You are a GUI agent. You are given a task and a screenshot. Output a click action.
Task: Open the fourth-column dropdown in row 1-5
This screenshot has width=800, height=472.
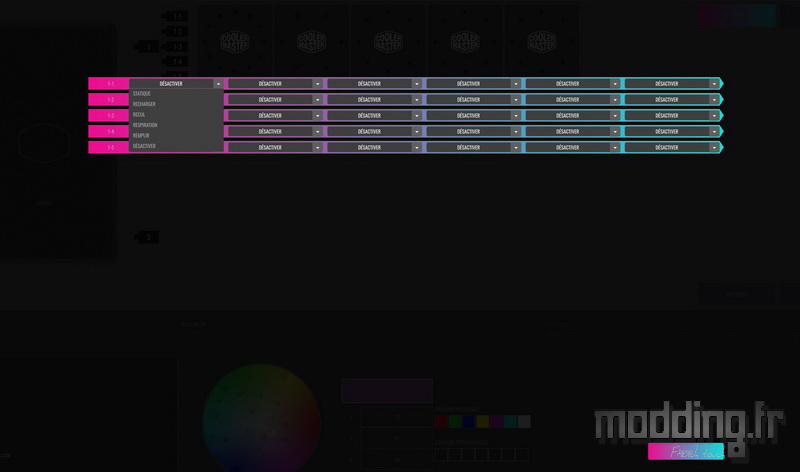pos(473,147)
